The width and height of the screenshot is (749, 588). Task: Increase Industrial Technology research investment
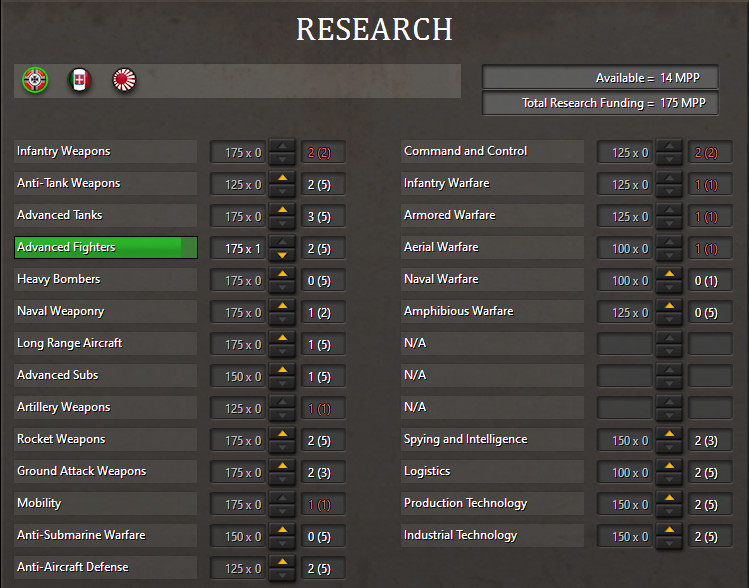coord(669,530)
